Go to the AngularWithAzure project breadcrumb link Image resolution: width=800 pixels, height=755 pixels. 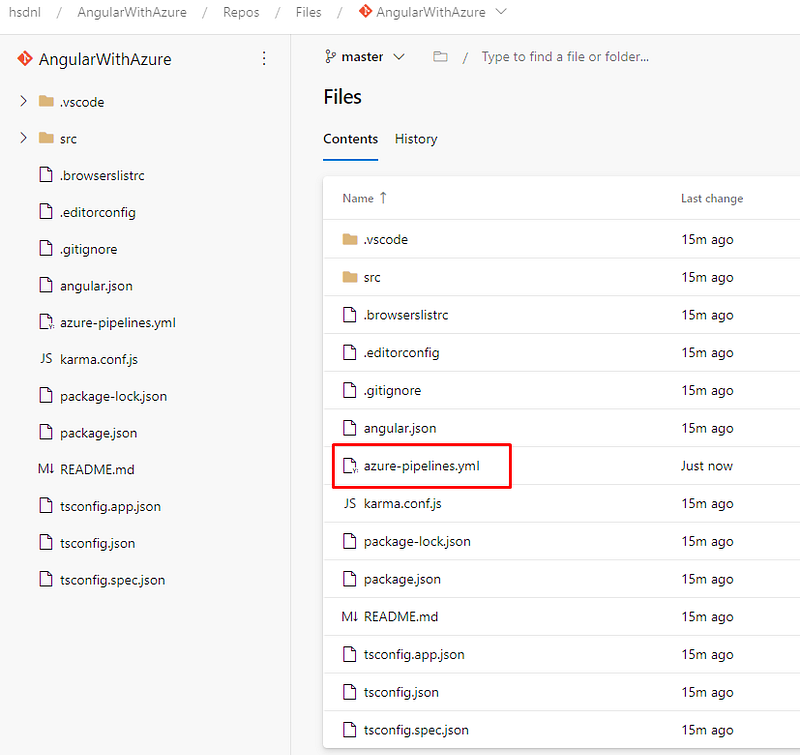132,12
